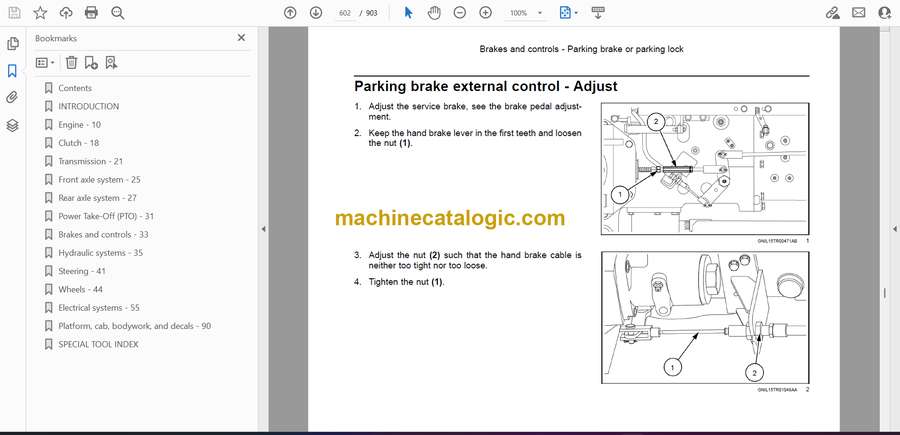
Task: Jump to the Steering - 41 bookmark
Action: (82, 271)
